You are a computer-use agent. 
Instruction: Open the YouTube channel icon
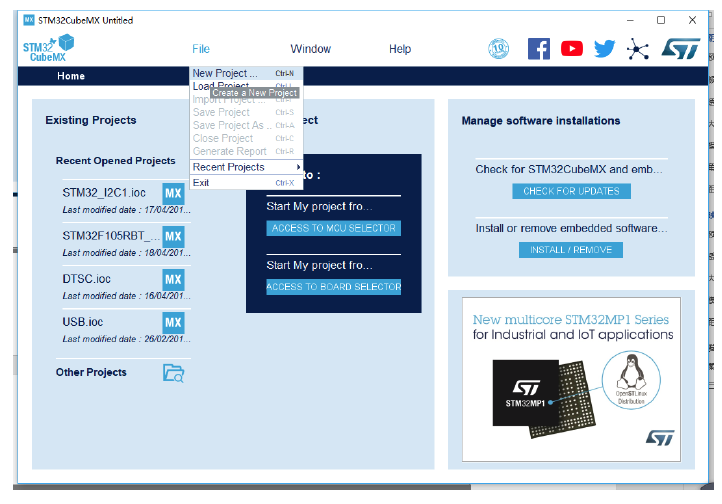tap(571, 48)
